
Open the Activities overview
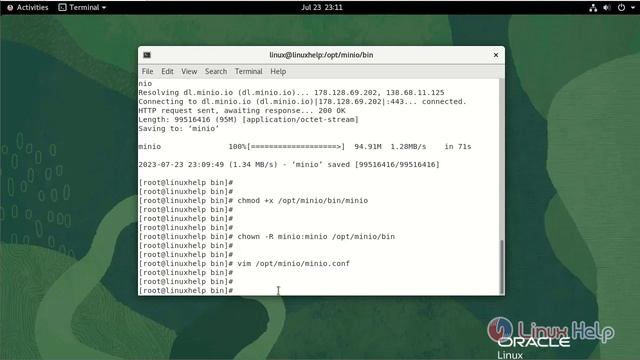pyautogui.click(x=27, y=7)
